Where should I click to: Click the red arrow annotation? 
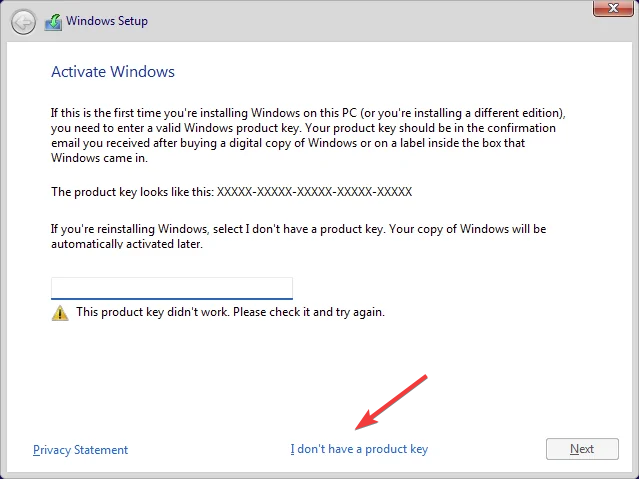click(x=396, y=401)
